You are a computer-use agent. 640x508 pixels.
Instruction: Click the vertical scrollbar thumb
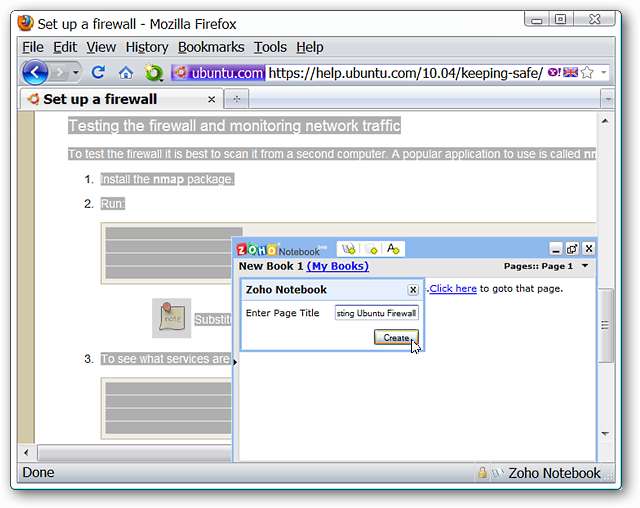(x=605, y=325)
